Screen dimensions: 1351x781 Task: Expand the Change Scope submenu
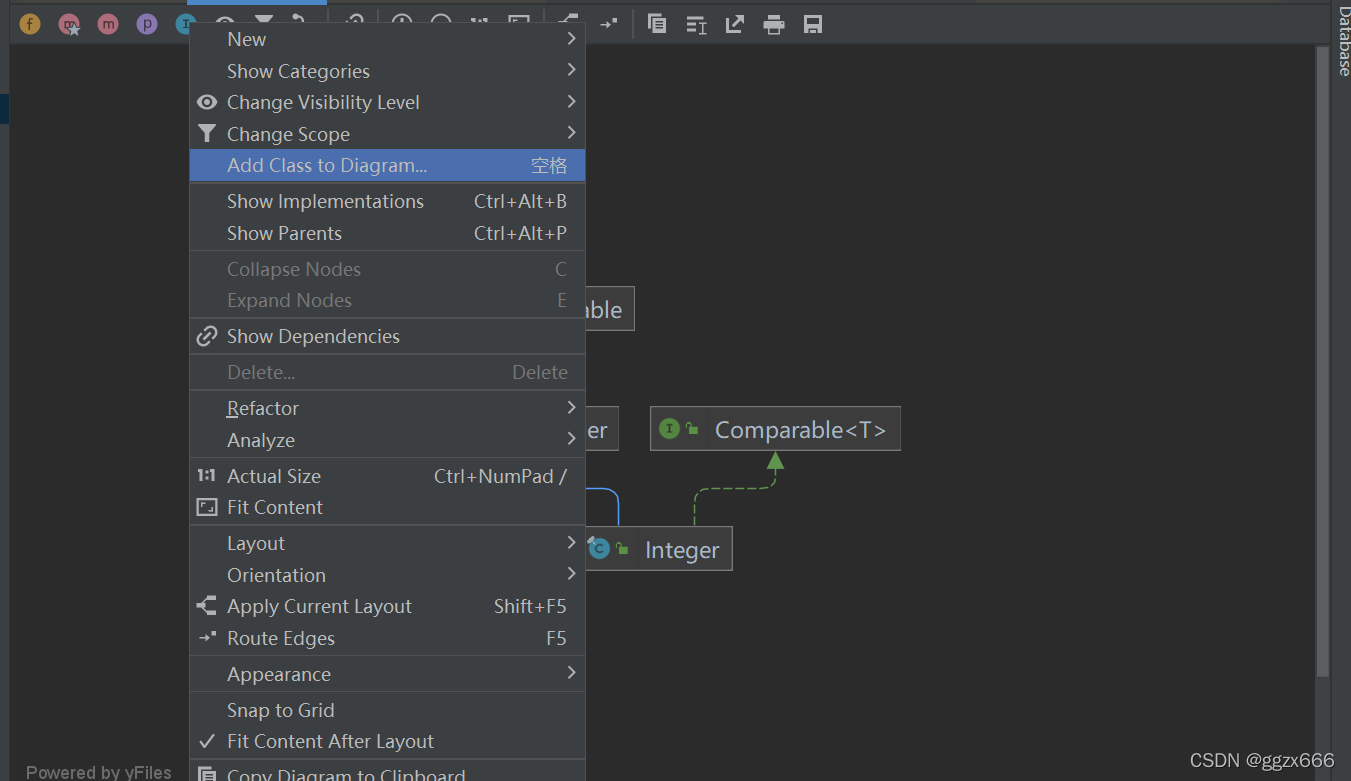(387, 134)
